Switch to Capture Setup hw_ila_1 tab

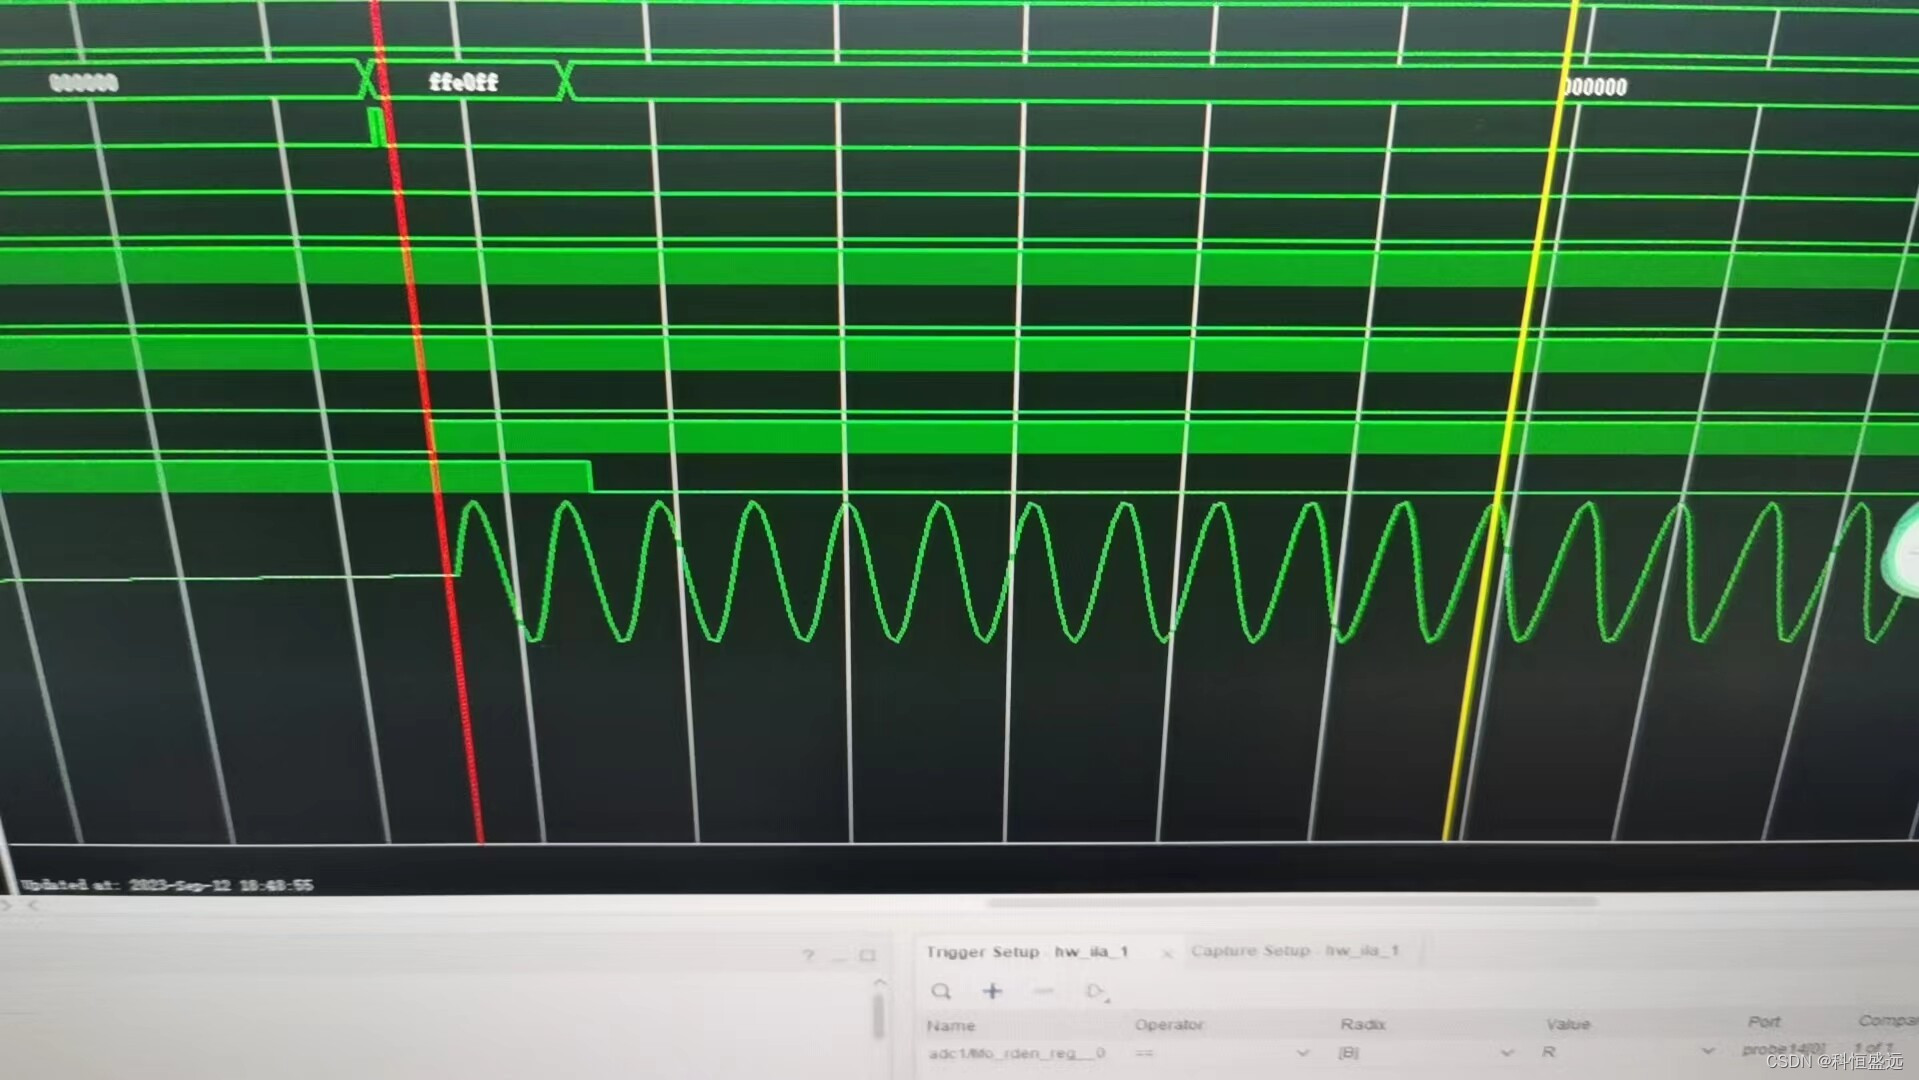coord(1295,950)
